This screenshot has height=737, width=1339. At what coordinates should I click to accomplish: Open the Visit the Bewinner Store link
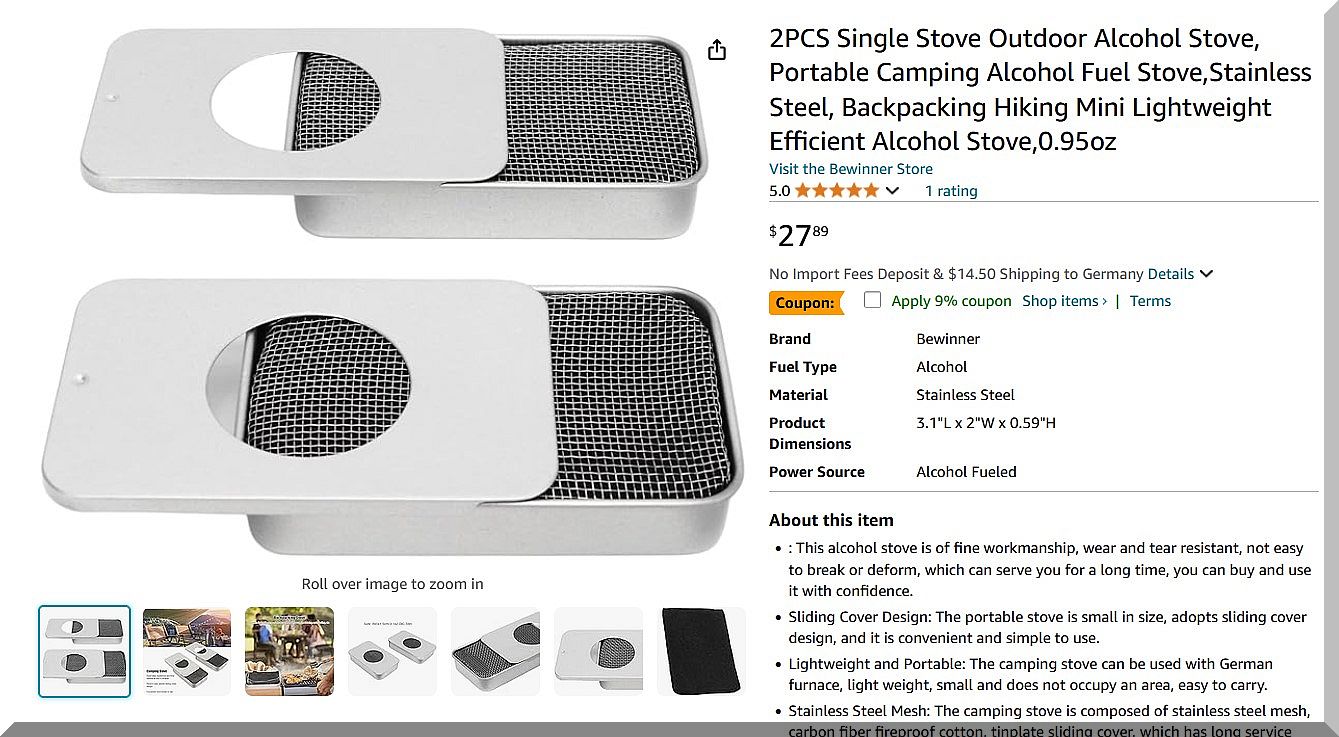pos(850,169)
